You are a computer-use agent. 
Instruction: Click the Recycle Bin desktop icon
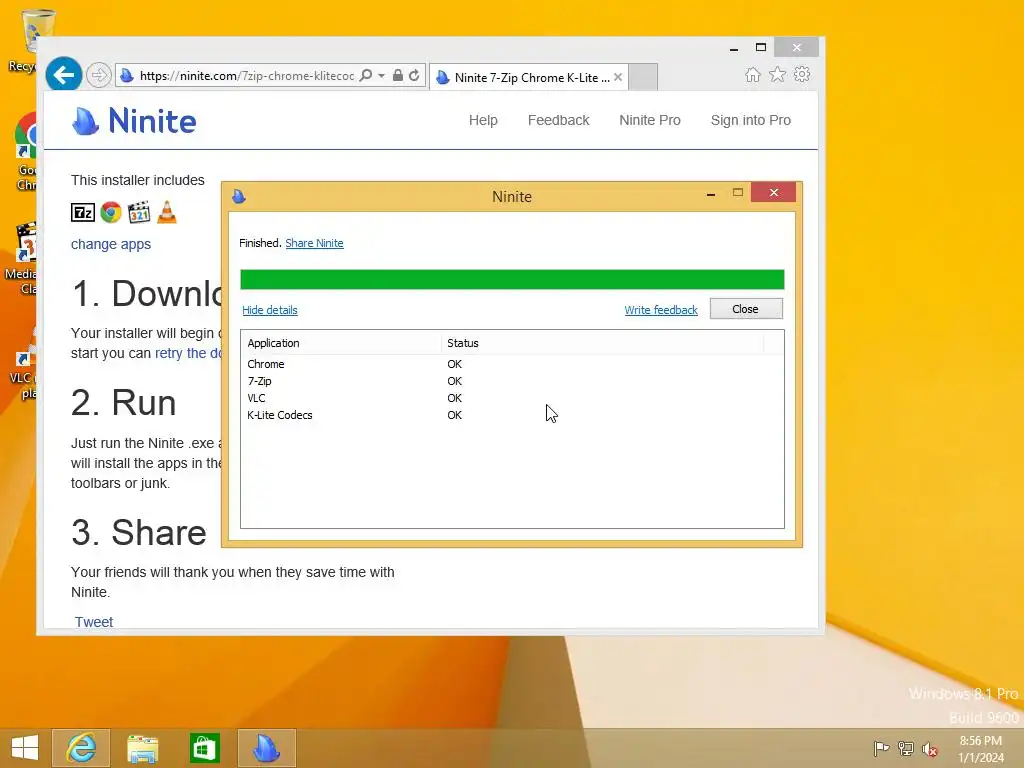pyautogui.click(x=24, y=40)
